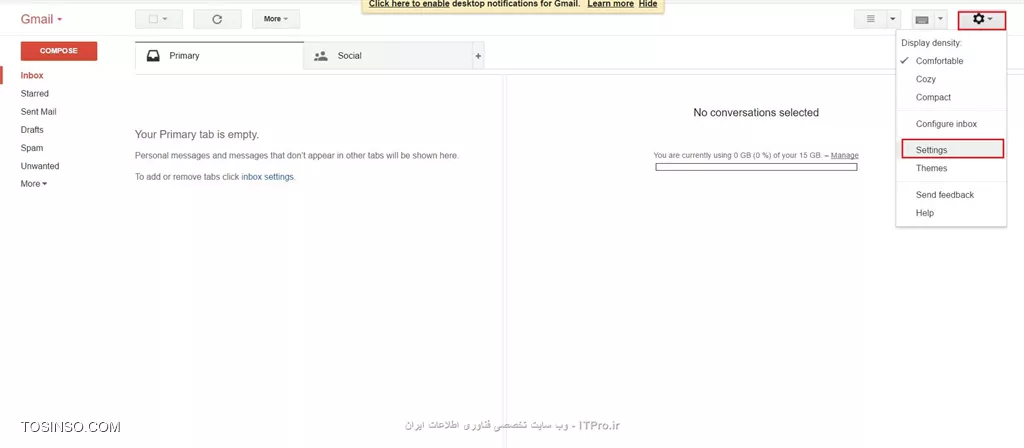Click the inbox settings link
The image size is (1024, 448).
(268, 177)
